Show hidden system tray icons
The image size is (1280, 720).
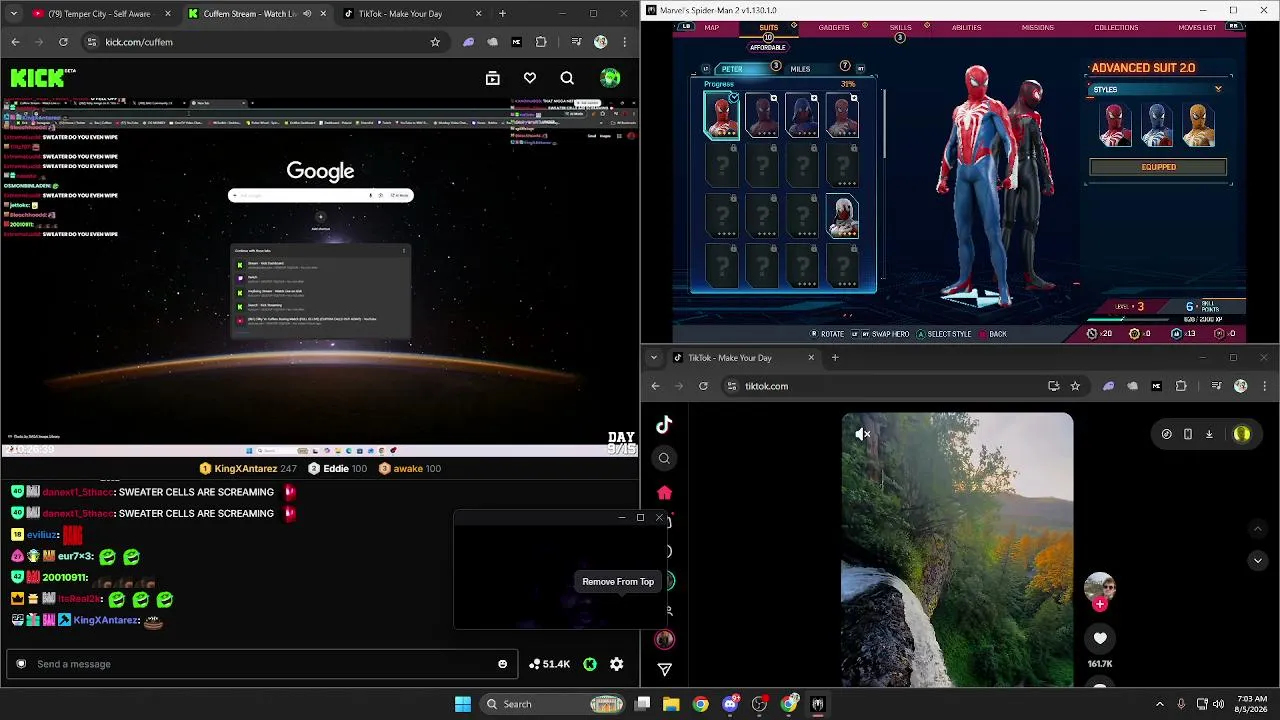click(1160, 704)
